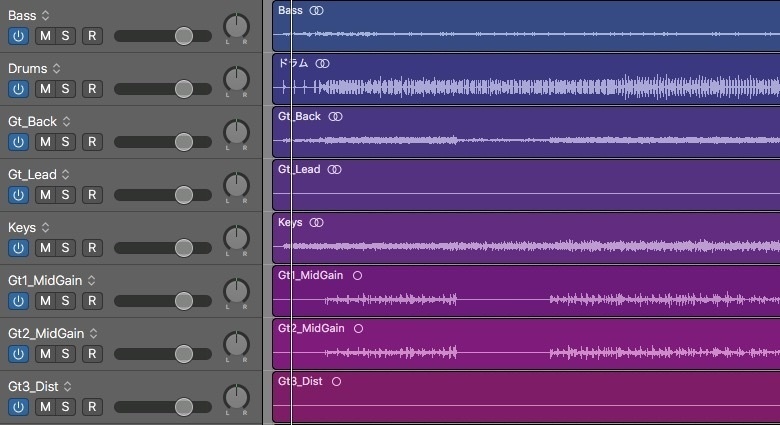Solo the Gt2_MidGain track
Image resolution: width=780 pixels, height=425 pixels.
(x=66, y=354)
